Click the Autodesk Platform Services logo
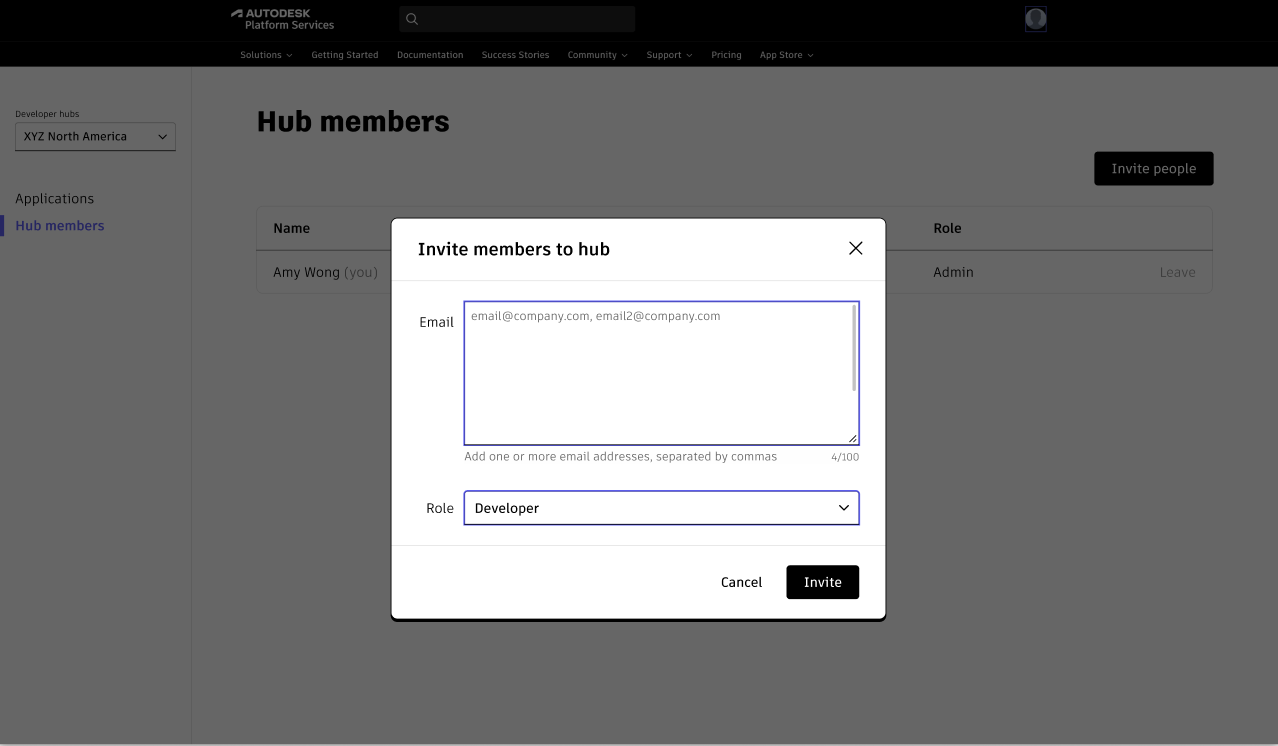Image resolution: width=1278 pixels, height=746 pixels. pyautogui.click(x=283, y=19)
